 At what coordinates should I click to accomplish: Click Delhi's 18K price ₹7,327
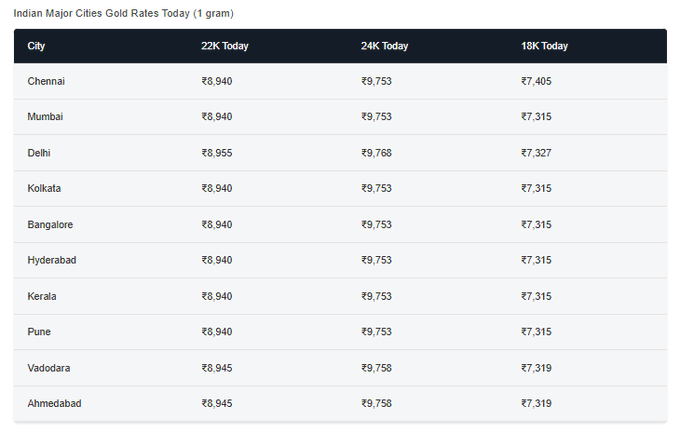(x=536, y=153)
